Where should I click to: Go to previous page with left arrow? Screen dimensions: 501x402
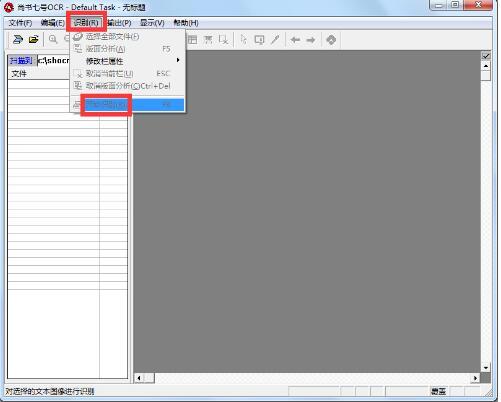coord(295,40)
